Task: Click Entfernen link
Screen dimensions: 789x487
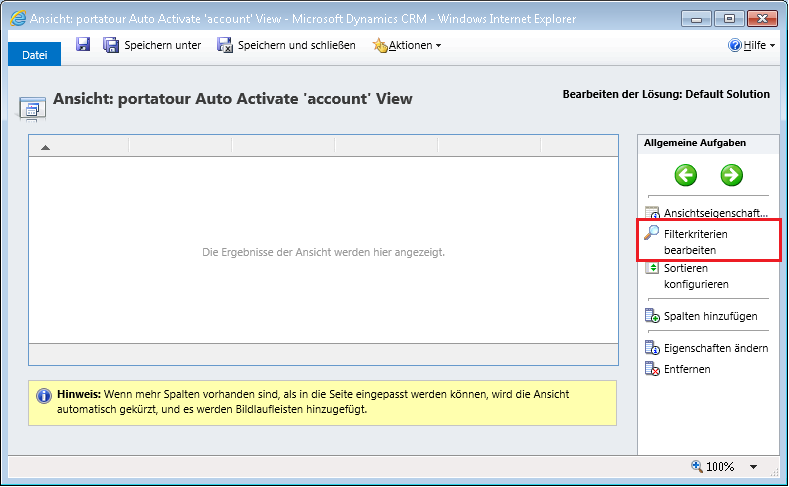Action: [x=687, y=369]
